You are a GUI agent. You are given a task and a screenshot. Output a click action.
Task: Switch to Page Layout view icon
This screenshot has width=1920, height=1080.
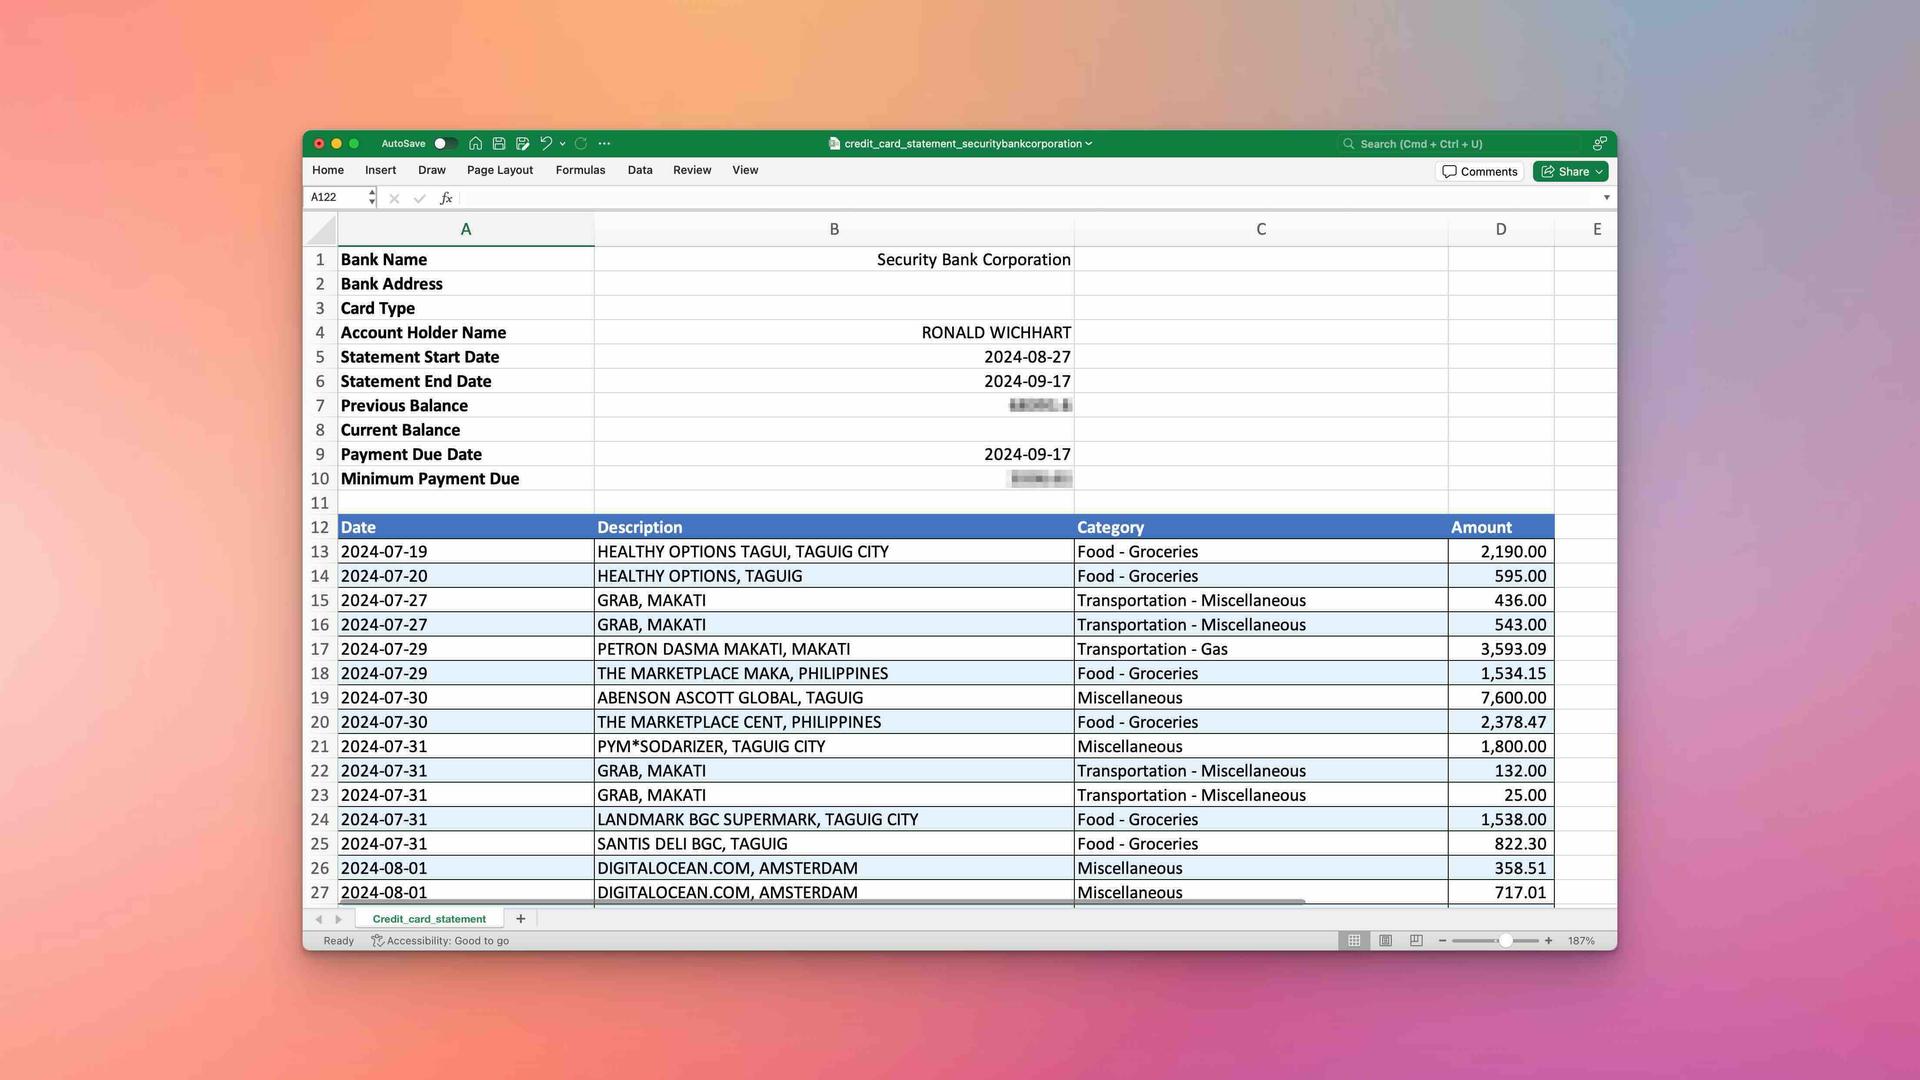[x=1385, y=941]
